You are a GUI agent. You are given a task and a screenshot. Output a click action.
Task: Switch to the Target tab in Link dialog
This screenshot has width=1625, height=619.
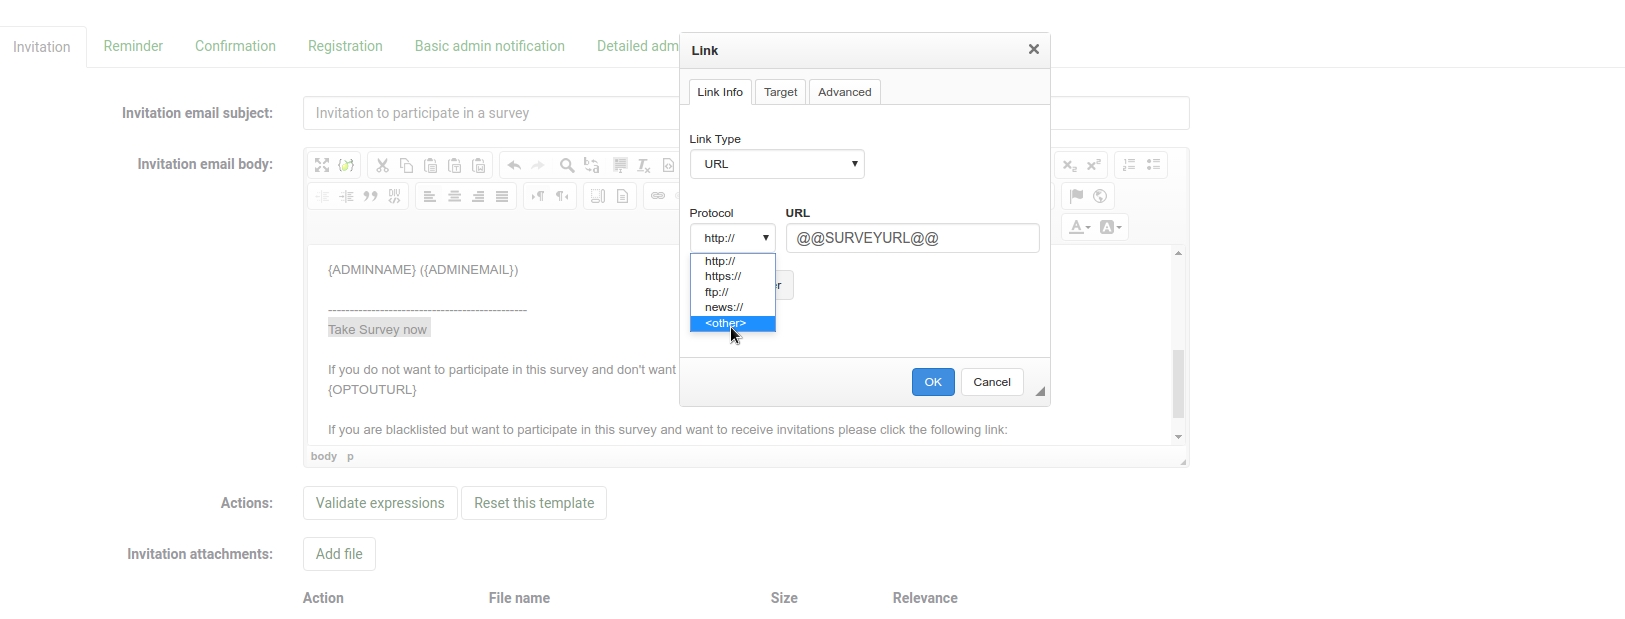[780, 92]
